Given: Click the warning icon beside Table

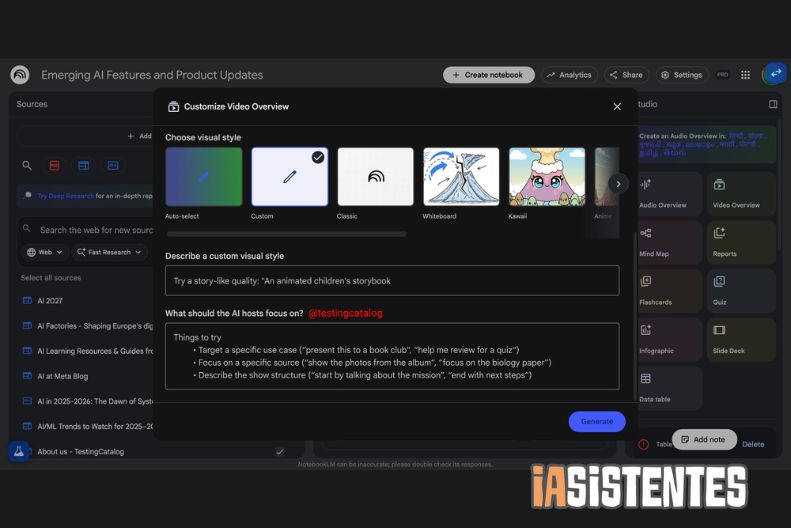Looking at the screenshot, I should pos(643,444).
